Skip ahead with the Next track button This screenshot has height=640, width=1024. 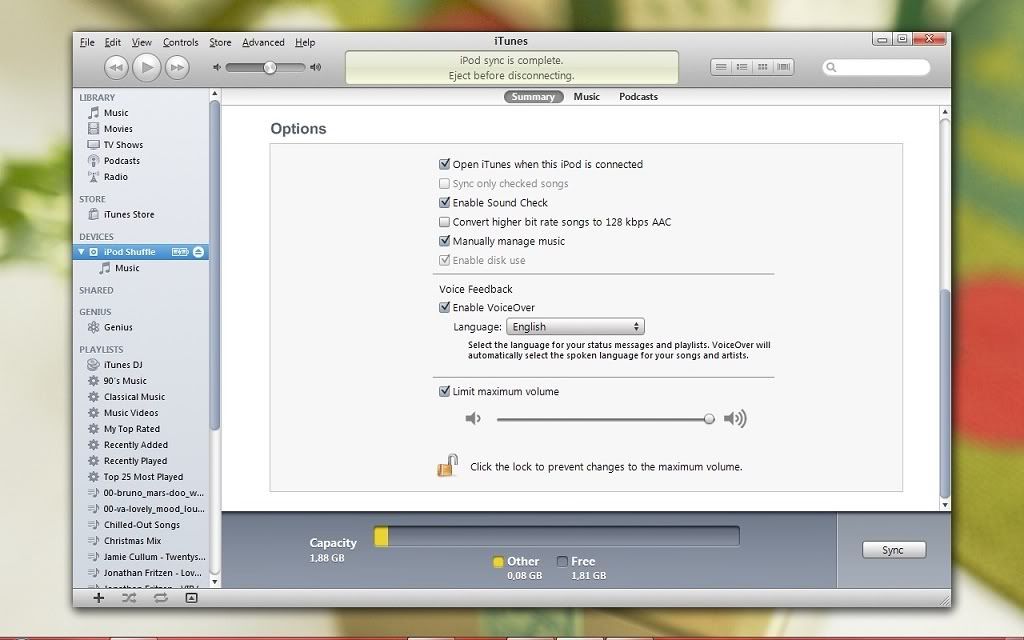177,67
